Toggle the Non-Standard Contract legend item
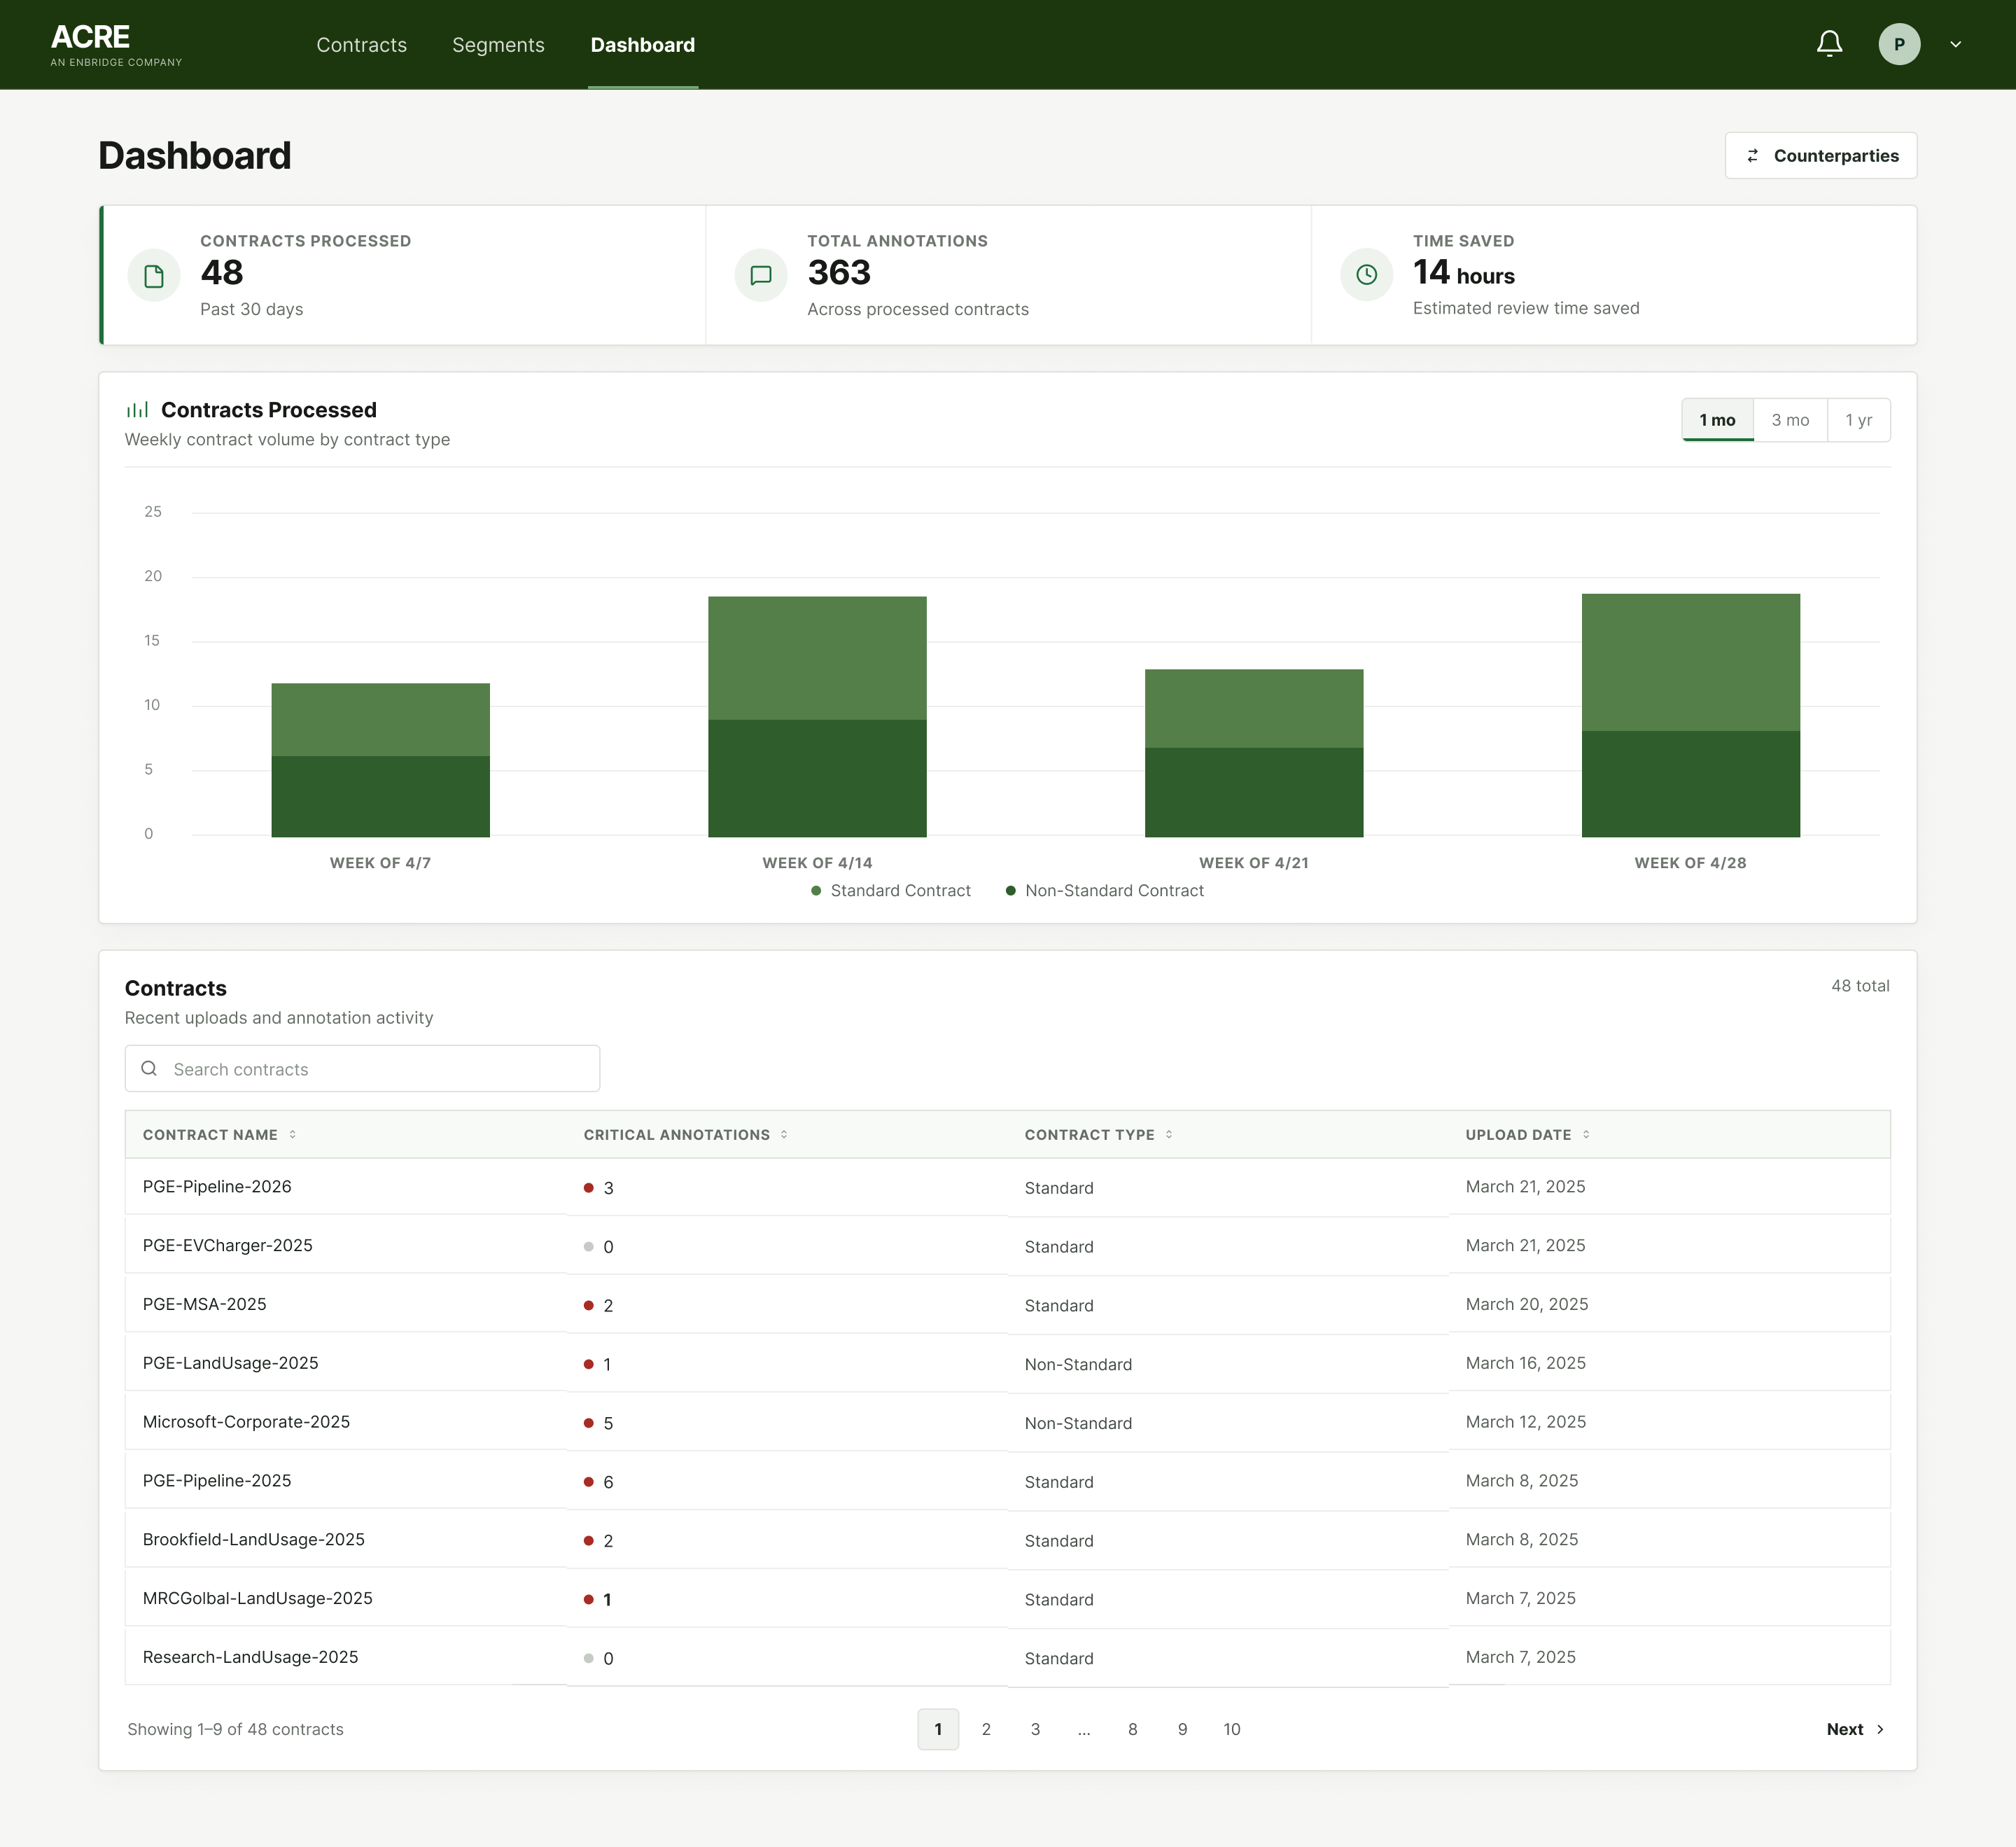Screen dimensions: 2016x1847 1104,891
